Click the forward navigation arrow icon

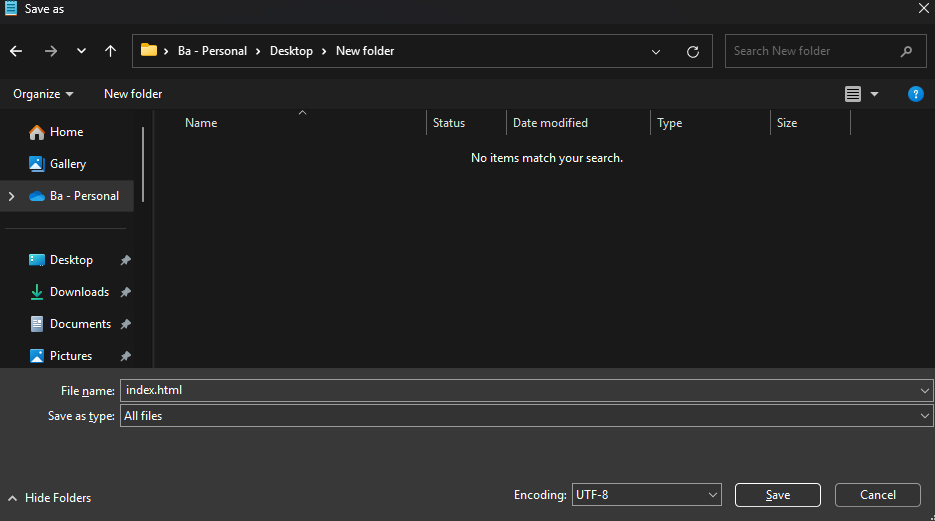51,51
